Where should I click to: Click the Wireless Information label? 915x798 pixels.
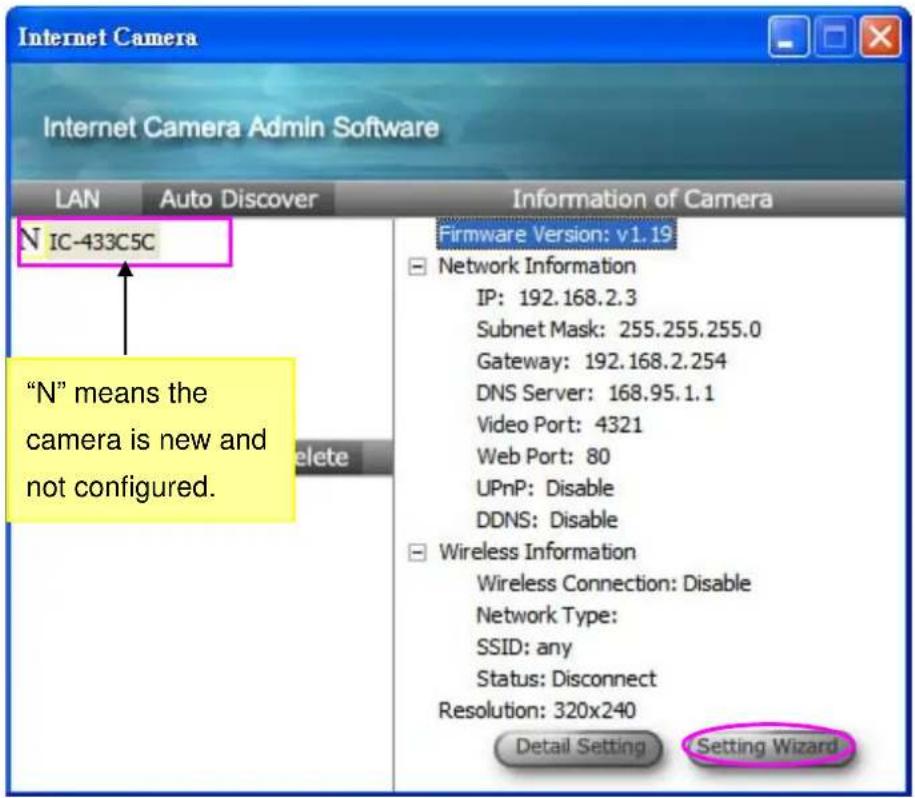pos(537,552)
